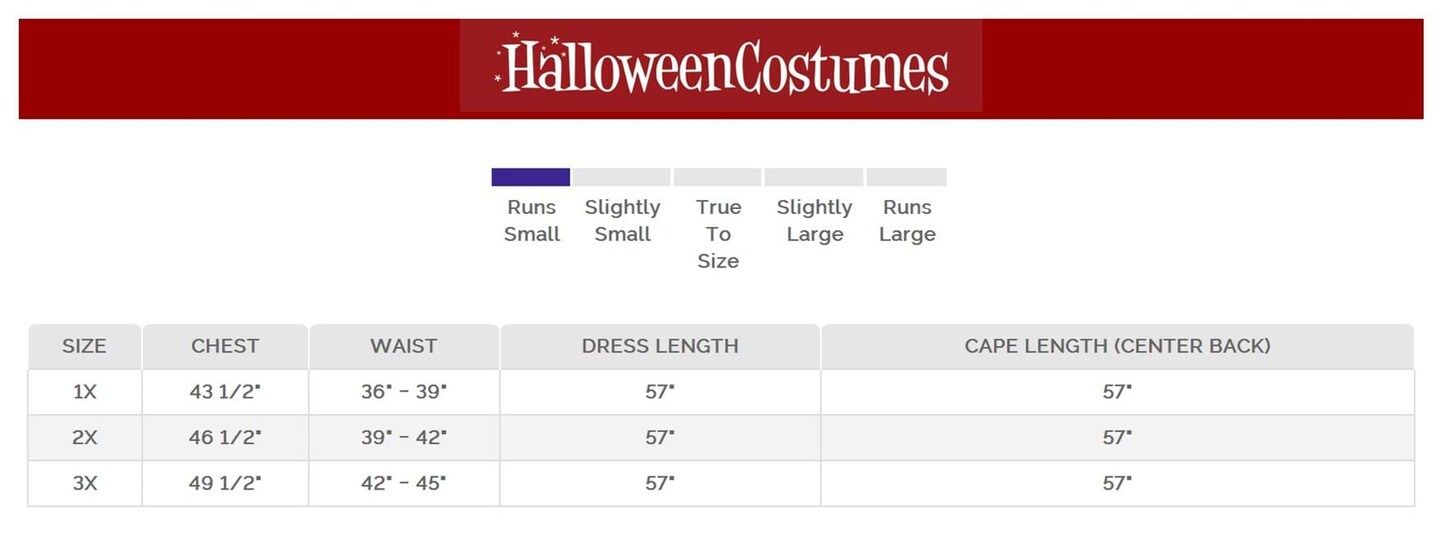This screenshot has height=534, width=1440.
Task: Click the Runs Small label text
Action: pyautogui.click(x=531, y=221)
